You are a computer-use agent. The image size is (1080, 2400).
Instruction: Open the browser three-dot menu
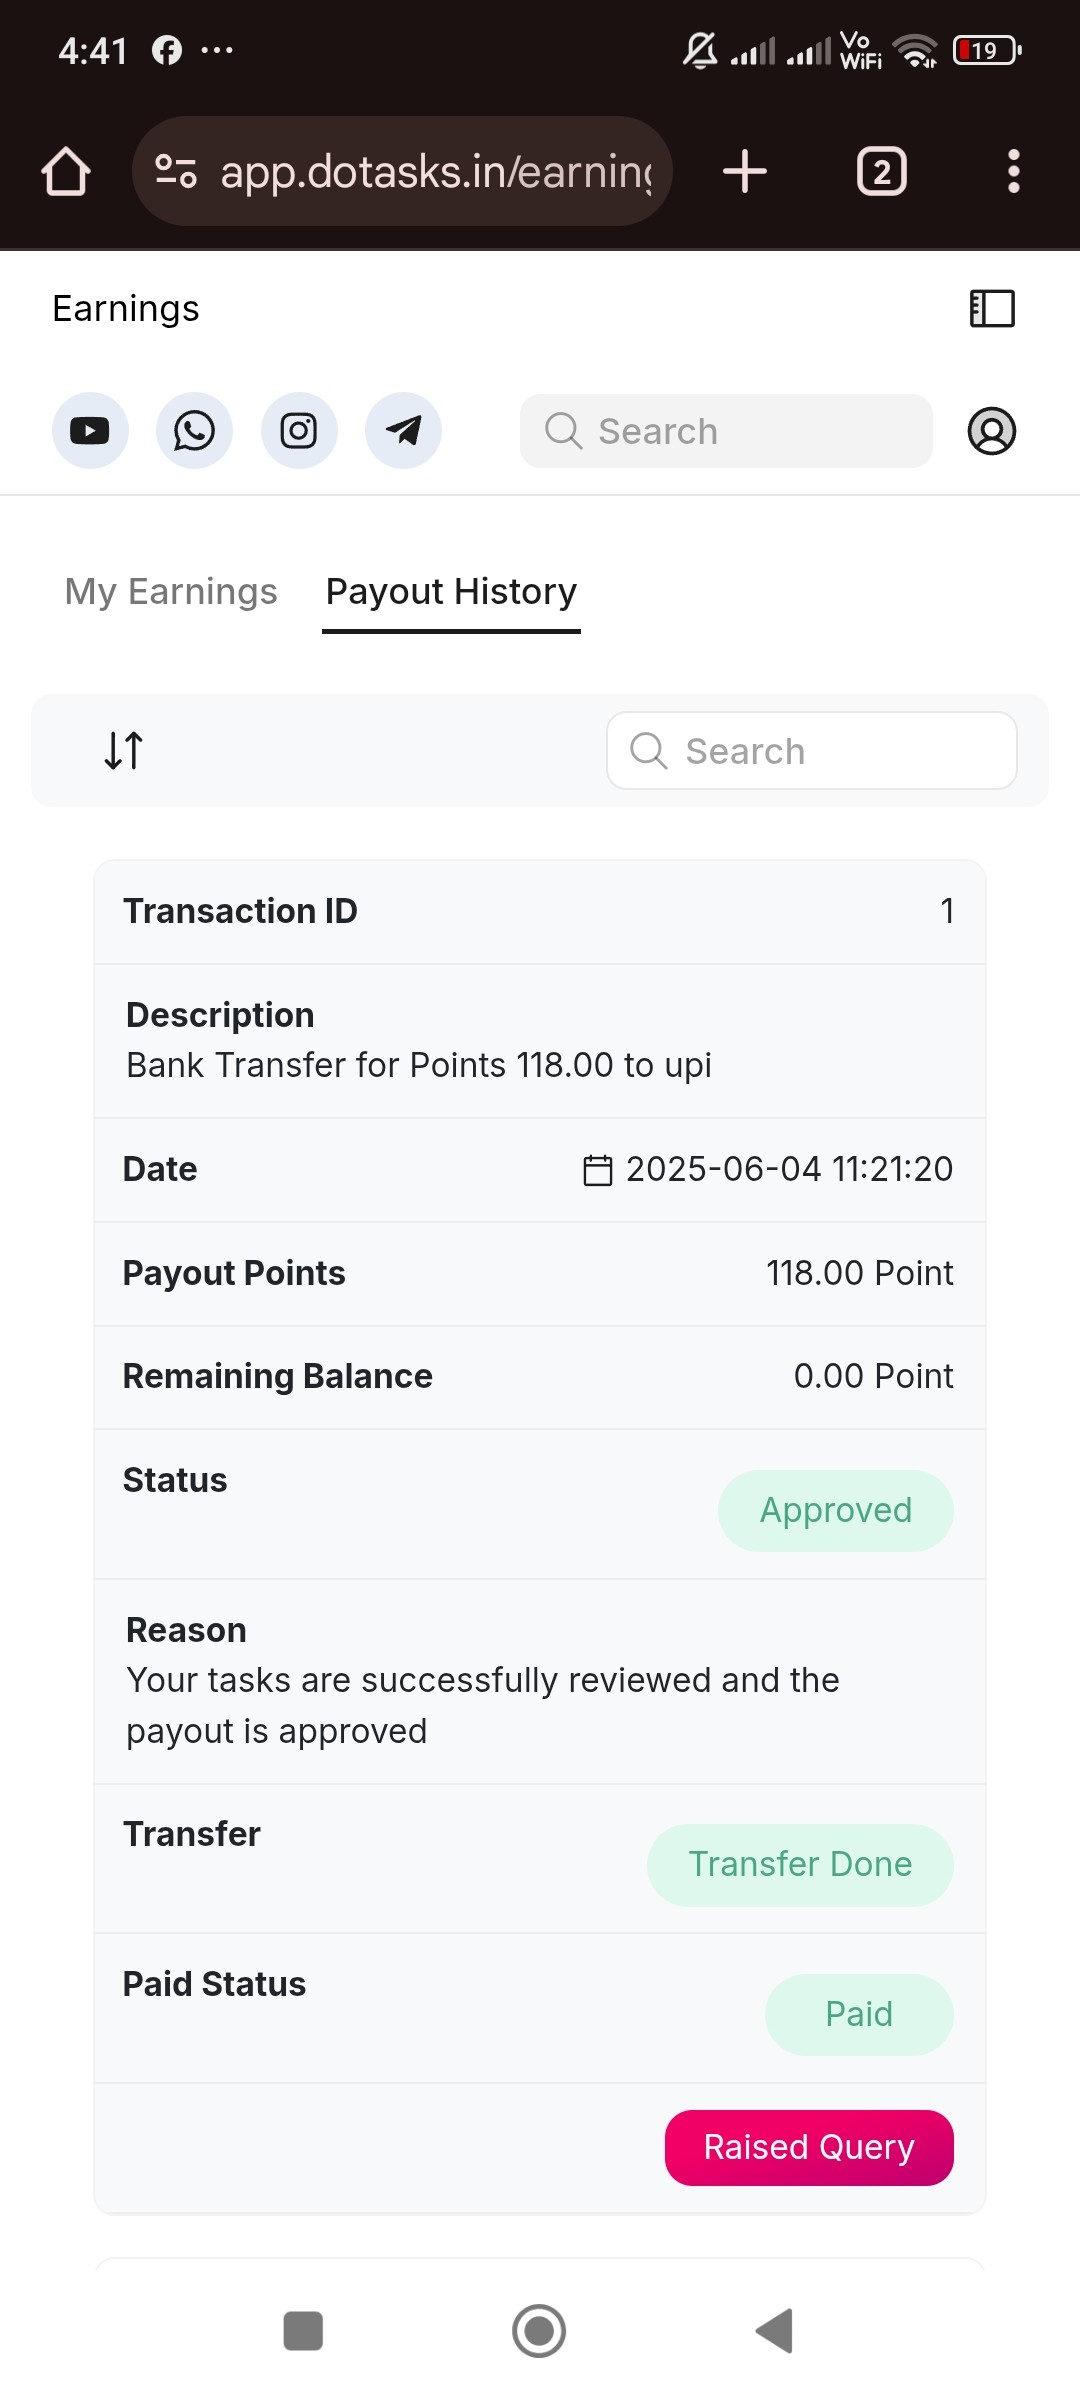coord(1014,171)
